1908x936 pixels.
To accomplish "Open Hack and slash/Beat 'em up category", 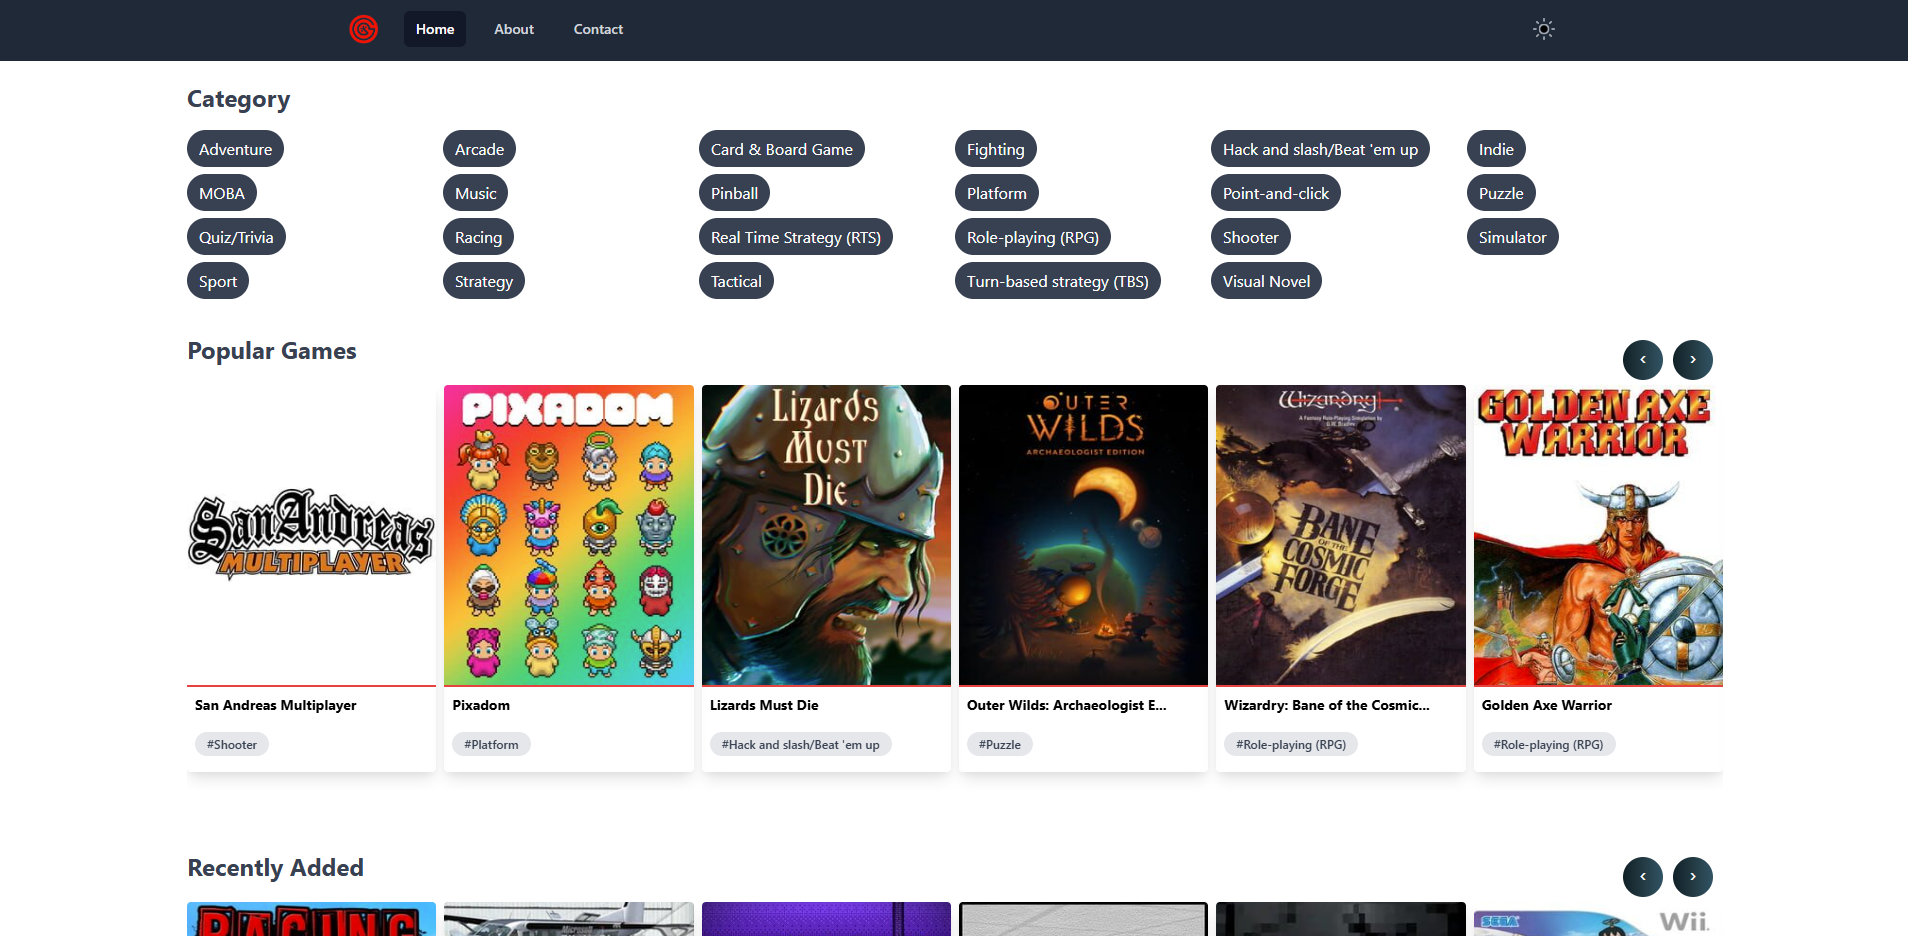I will tap(1320, 149).
